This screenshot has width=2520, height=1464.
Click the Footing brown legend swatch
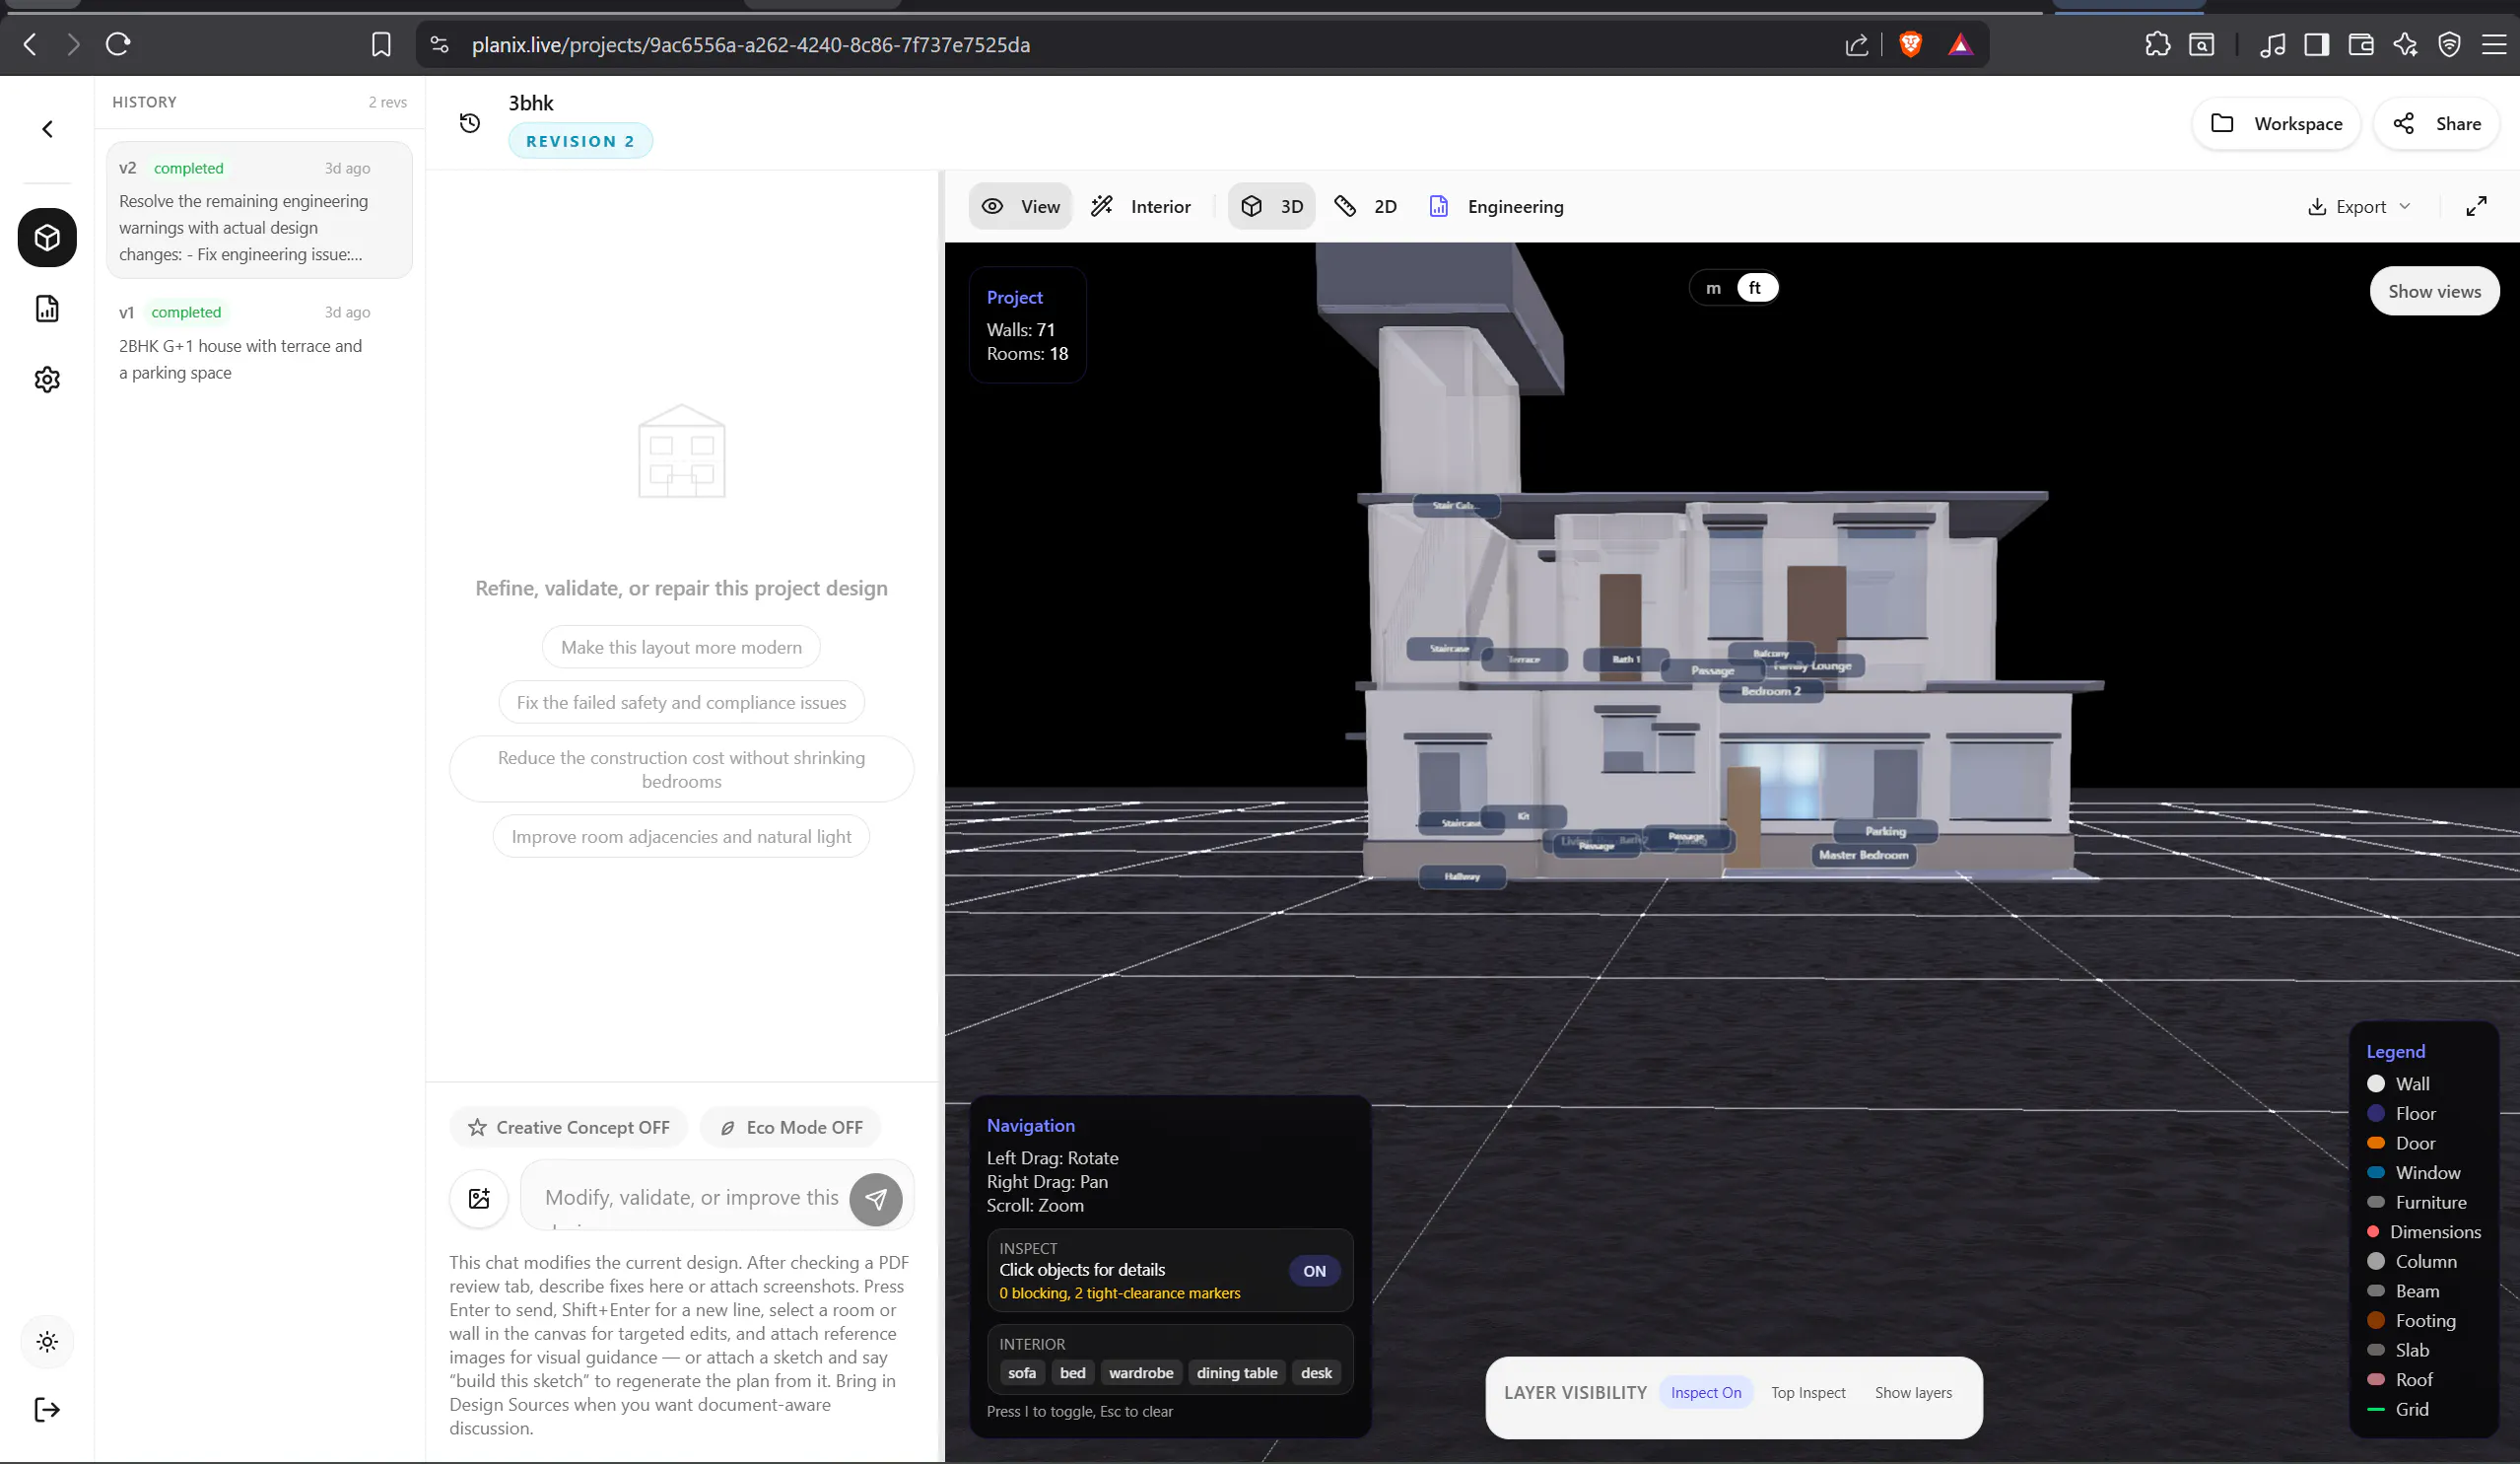[2375, 1320]
